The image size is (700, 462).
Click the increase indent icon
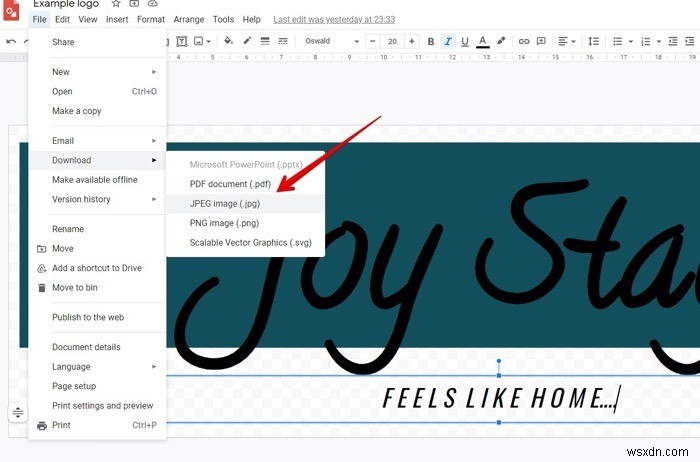(690, 42)
